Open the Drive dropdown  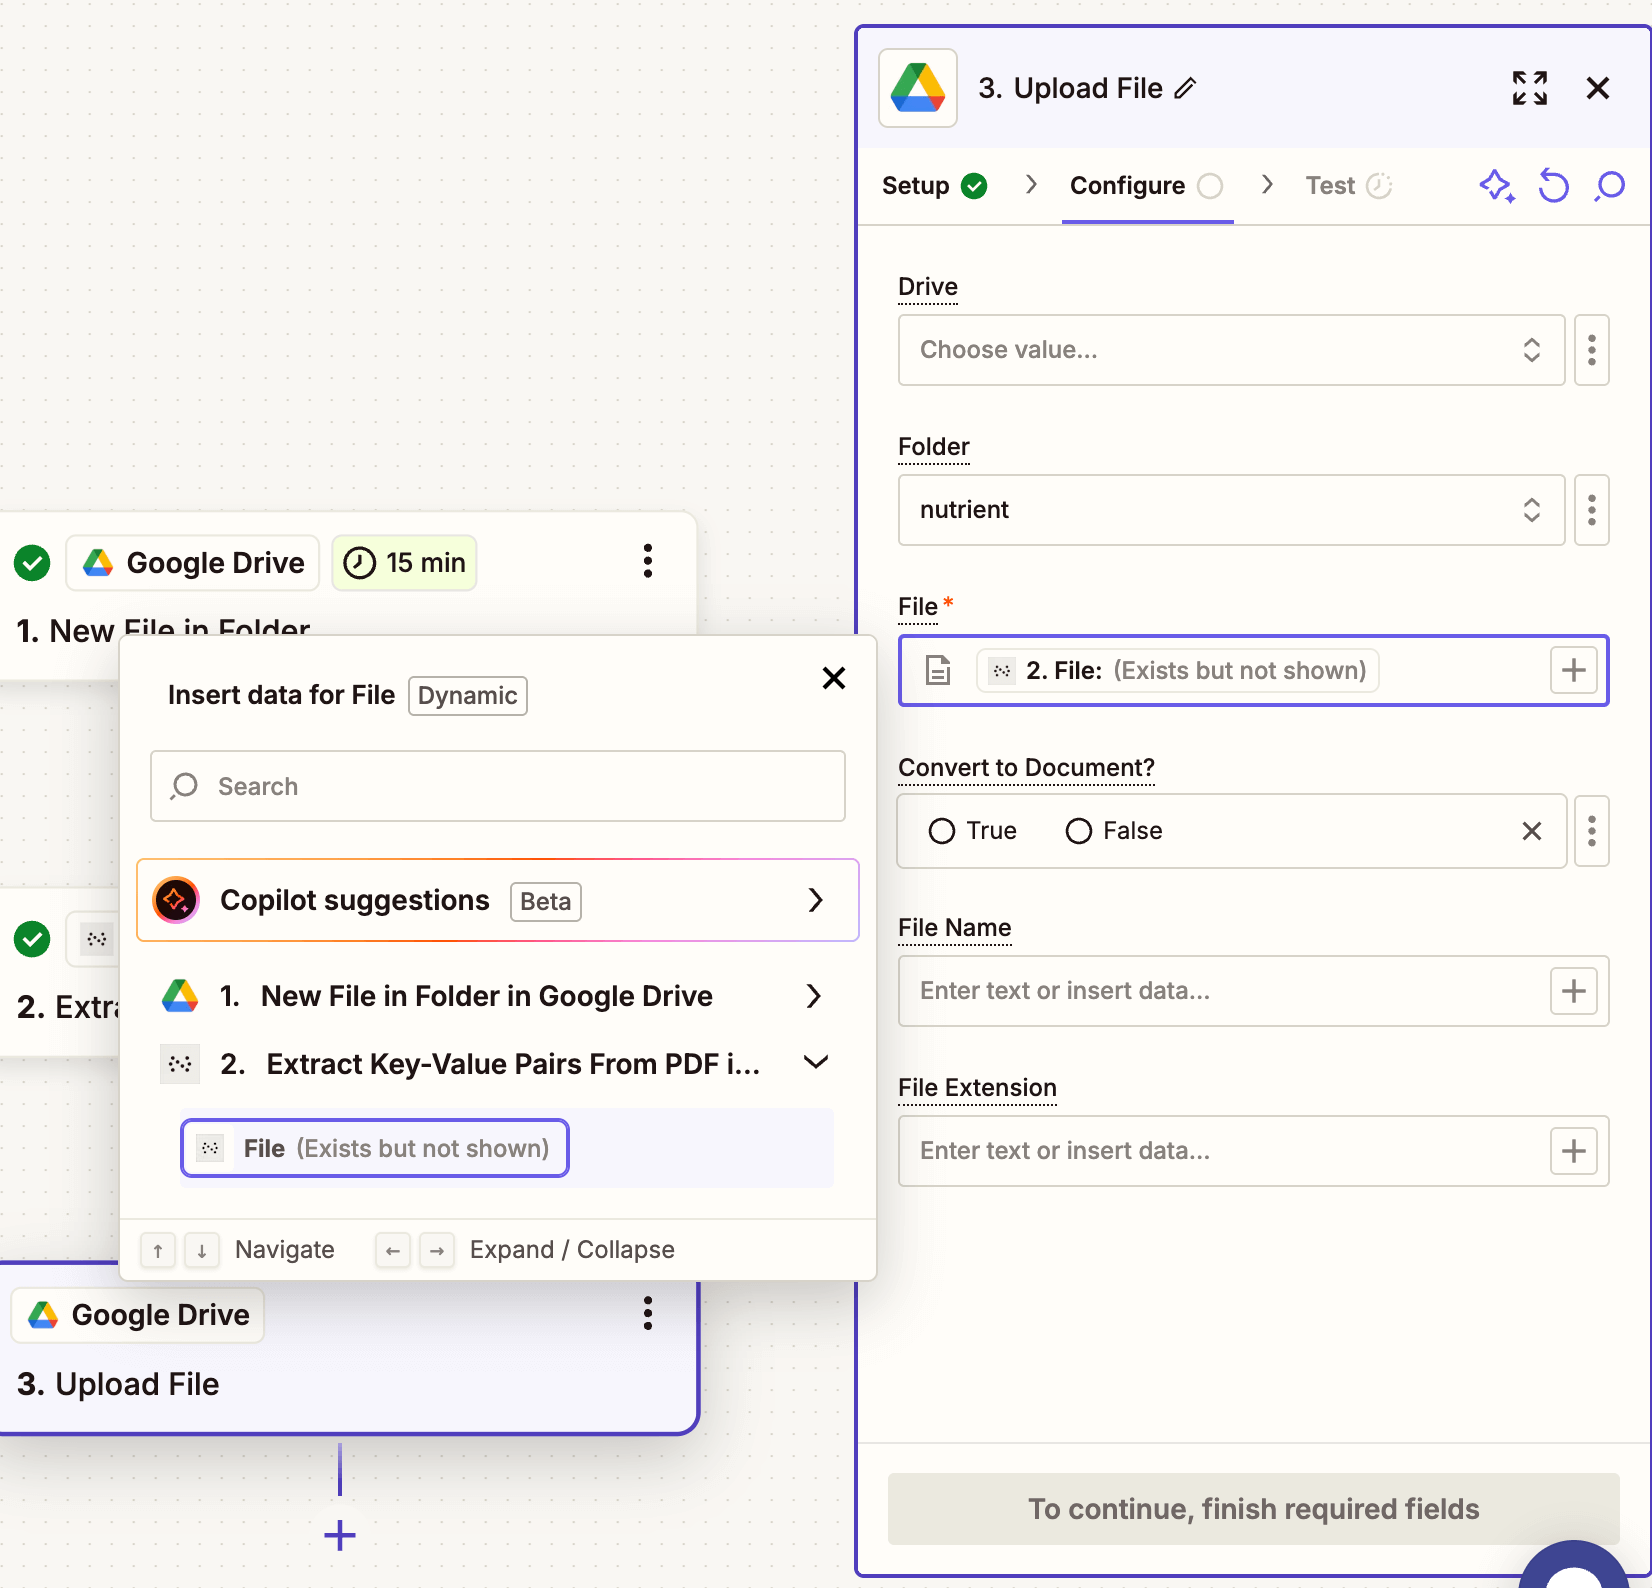point(1230,350)
